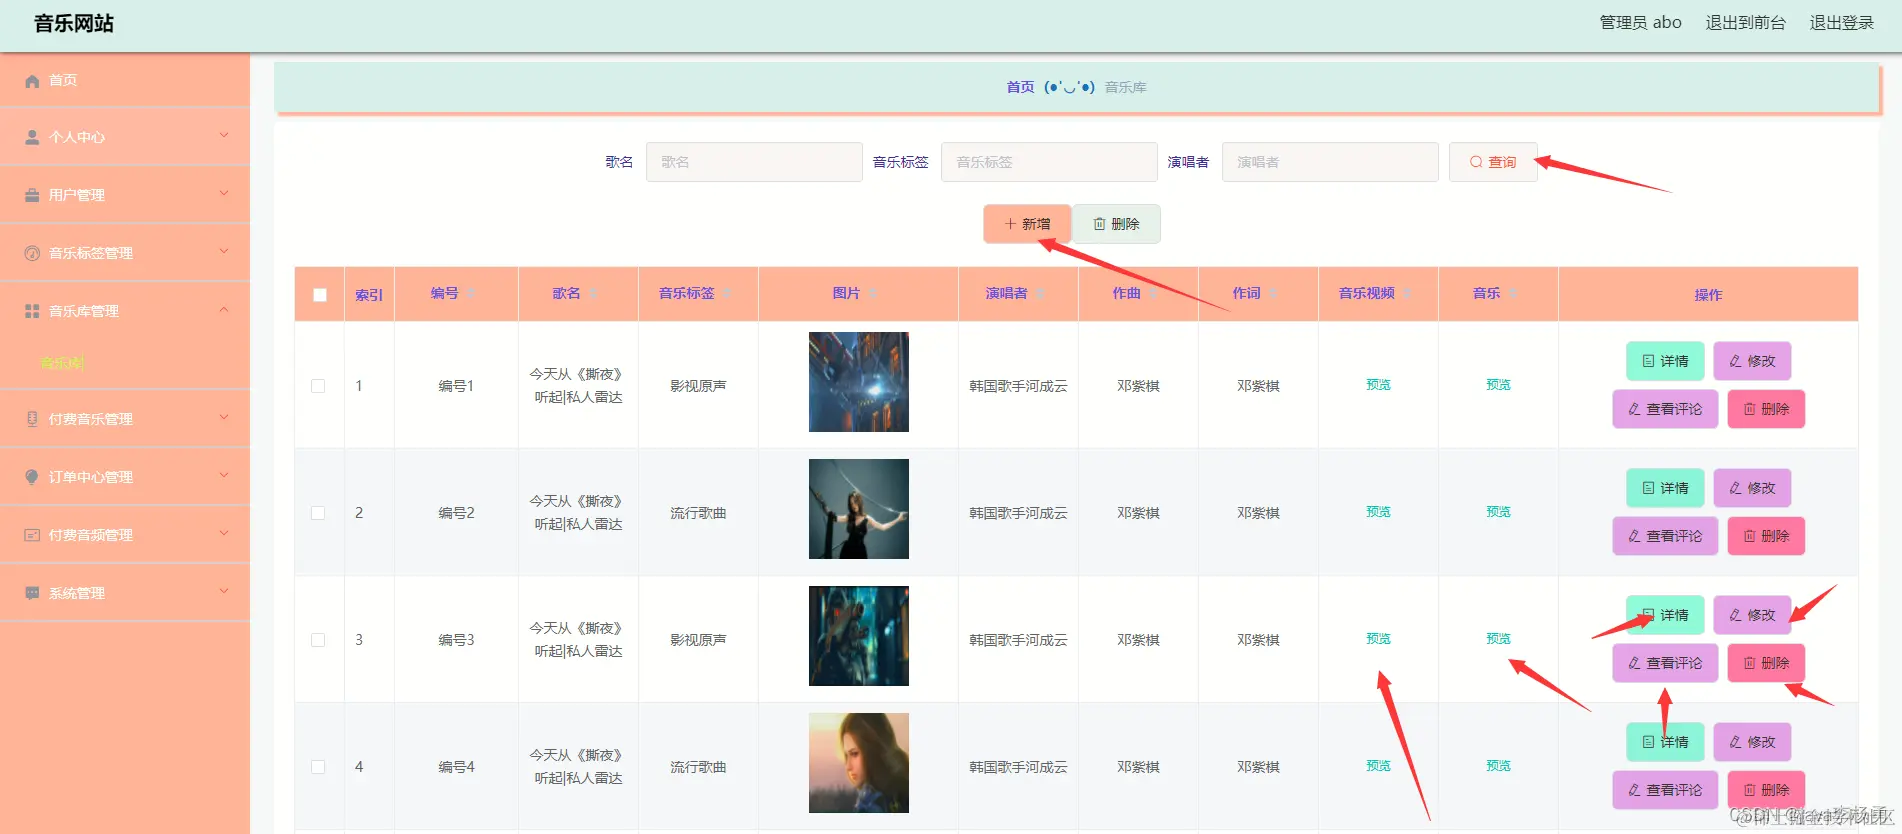Click 修改 for row 编号4
Screen dimensions: 1902x834
(1752, 742)
